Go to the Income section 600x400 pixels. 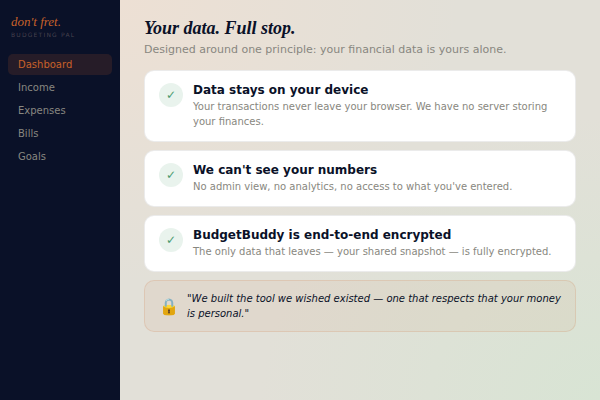click(x=36, y=88)
